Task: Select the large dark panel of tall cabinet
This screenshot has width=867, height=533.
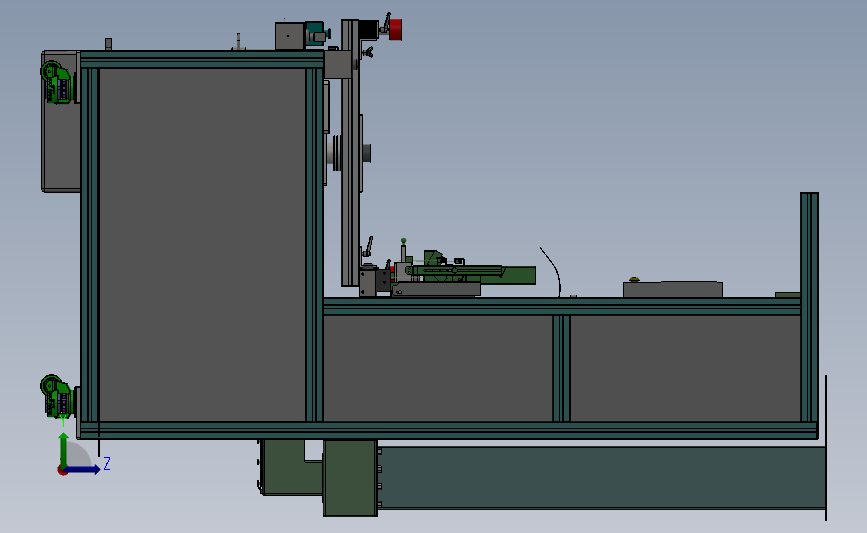Action: click(202, 244)
